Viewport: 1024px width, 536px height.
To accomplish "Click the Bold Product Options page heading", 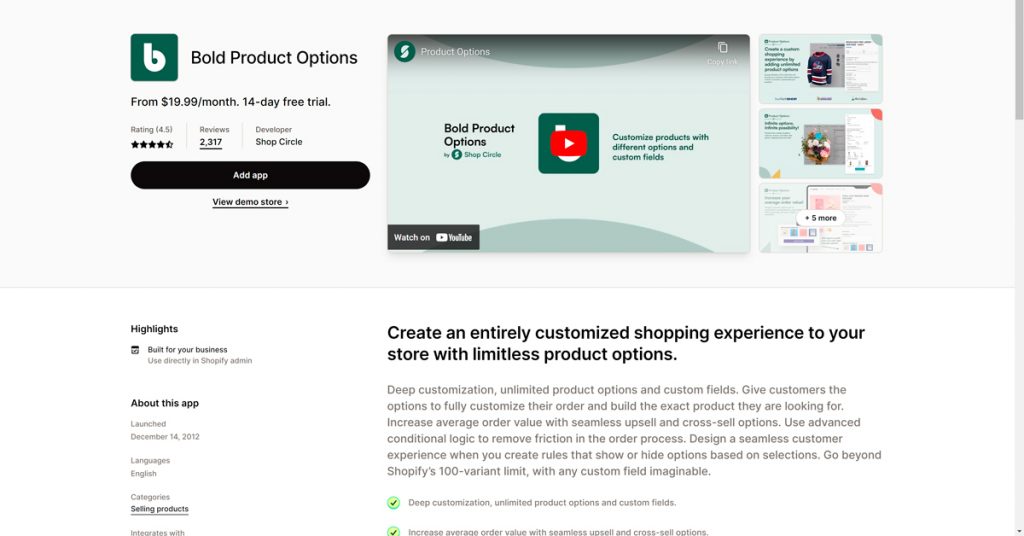I will pyautogui.click(x=274, y=57).
